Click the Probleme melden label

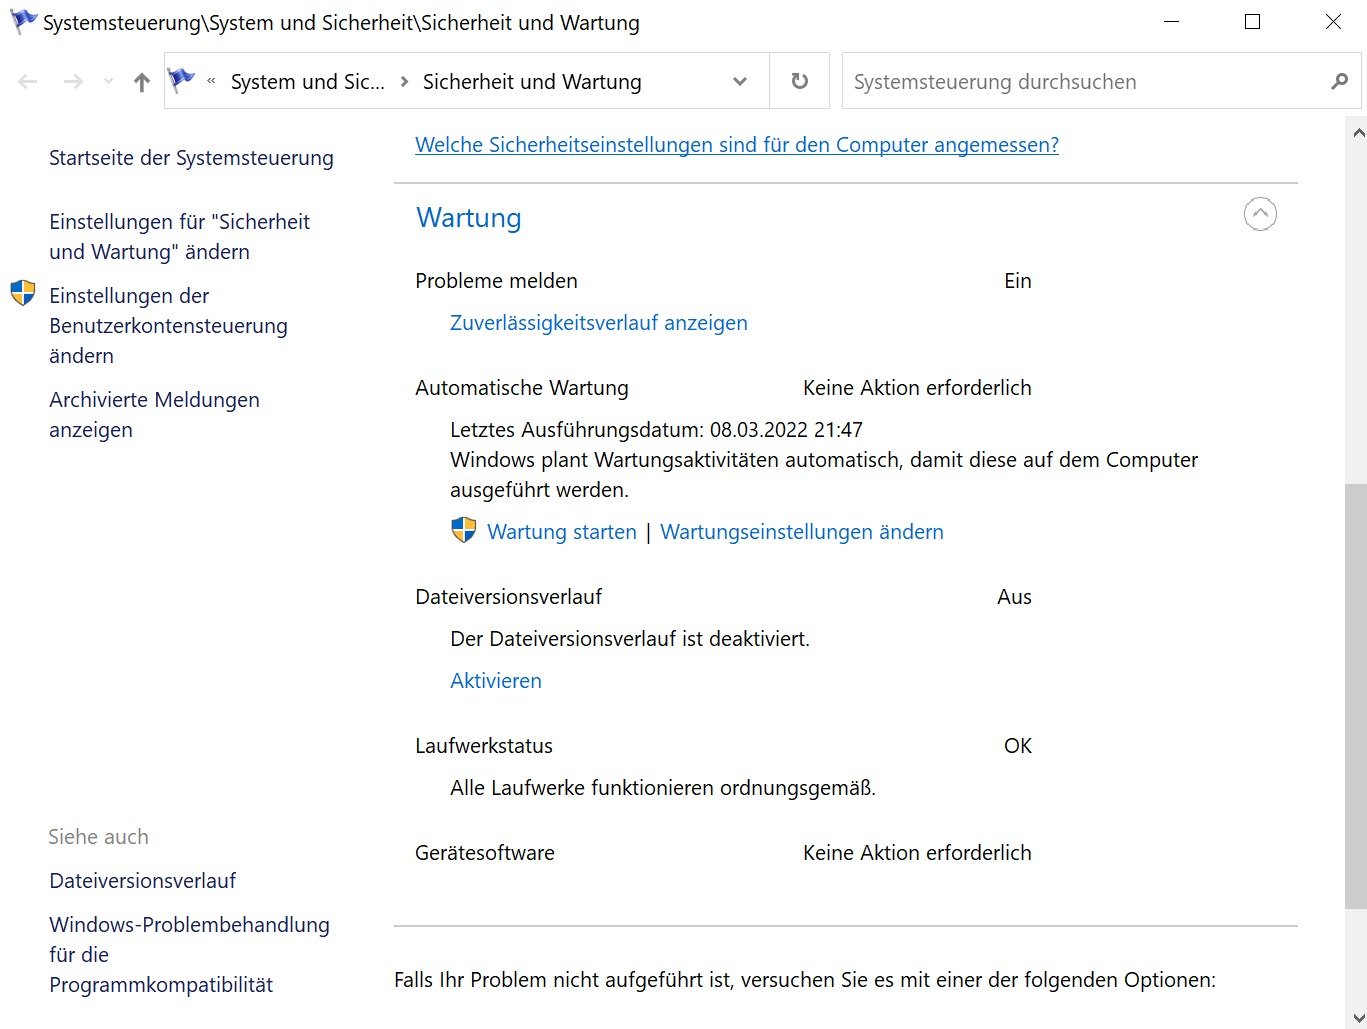[x=496, y=281]
